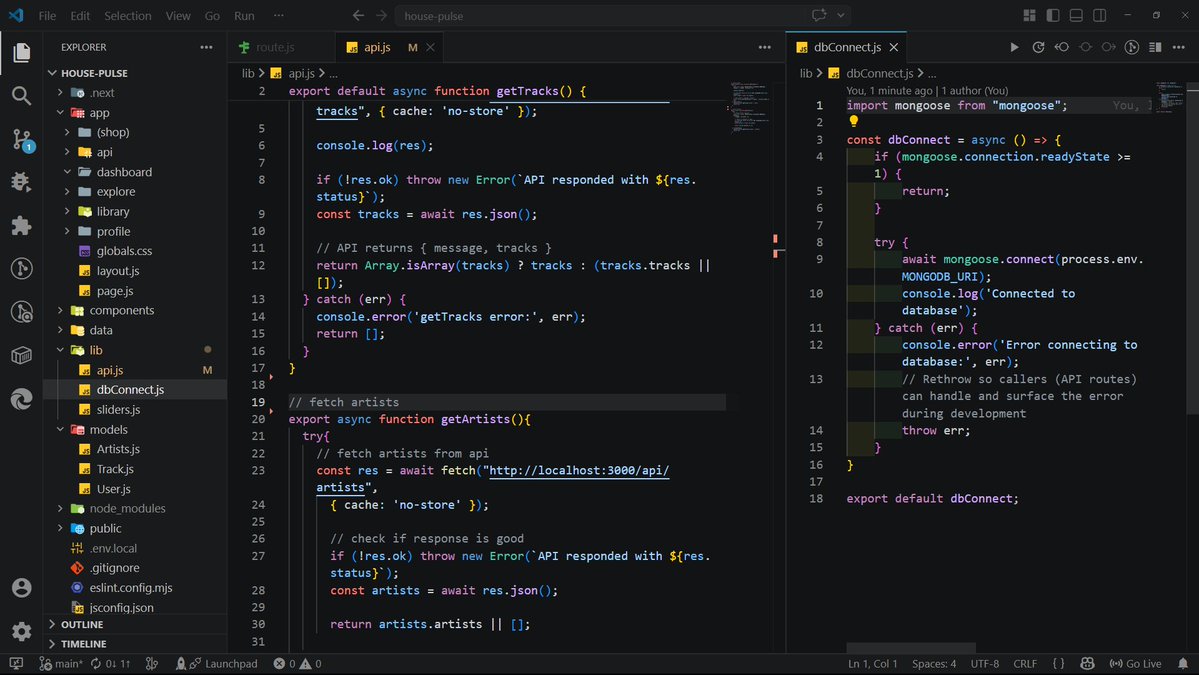
Task: Collapse the models folder
Action: tap(108, 429)
